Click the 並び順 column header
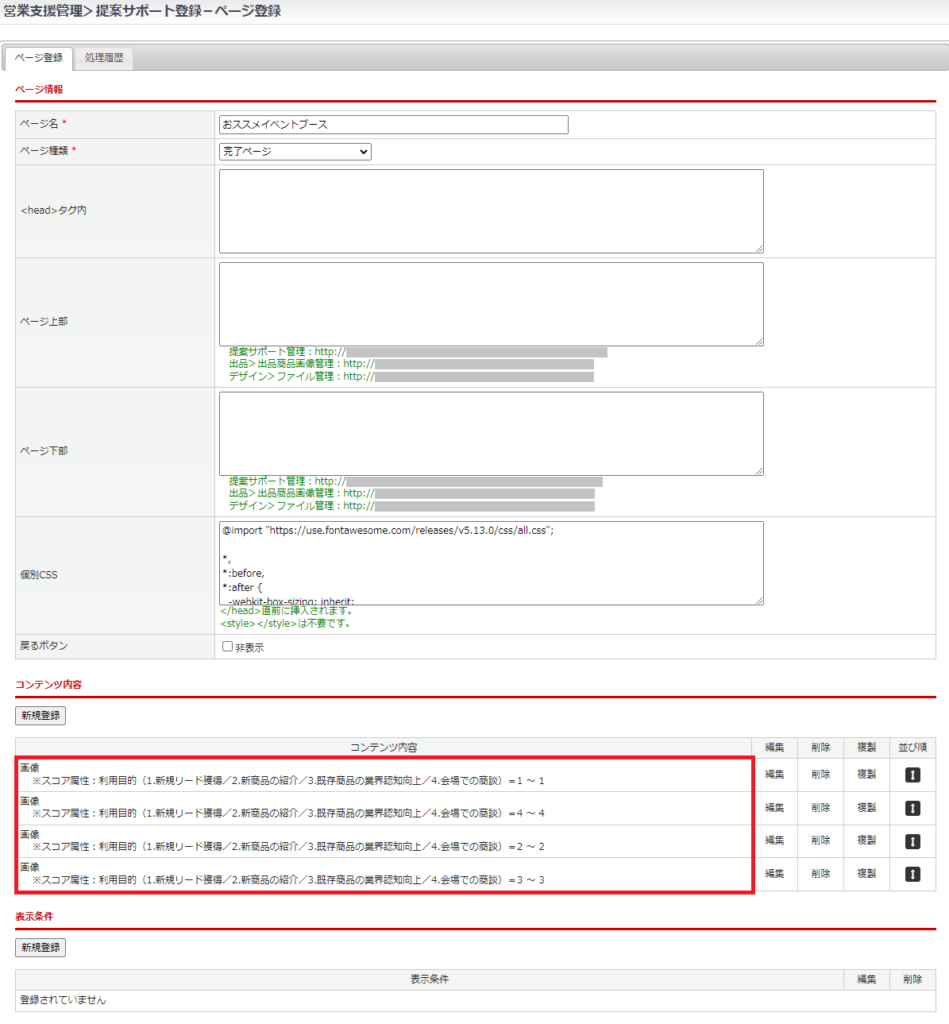949x1024 pixels. pos(912,747)
